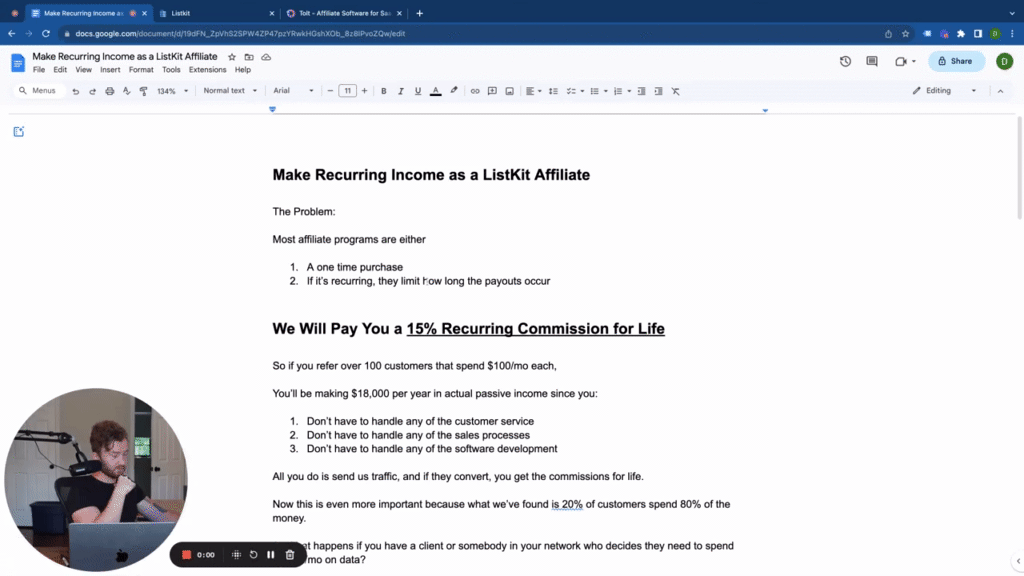Open the zoom level dropdown showing 134%
1024x576 pixels.
172,91
